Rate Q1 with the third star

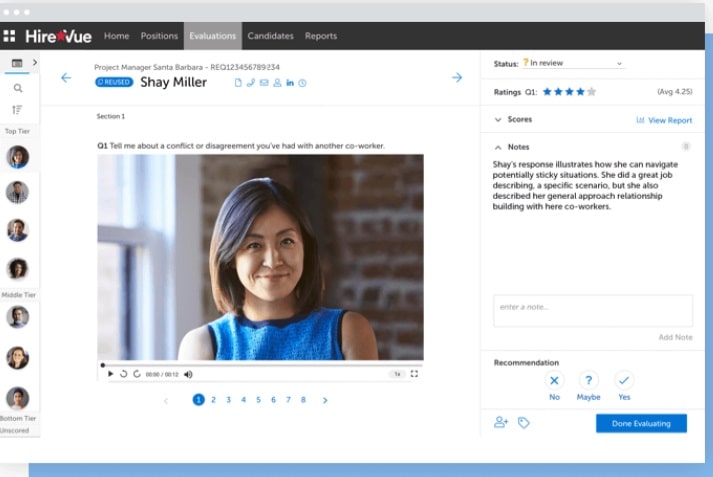[569, 92]
